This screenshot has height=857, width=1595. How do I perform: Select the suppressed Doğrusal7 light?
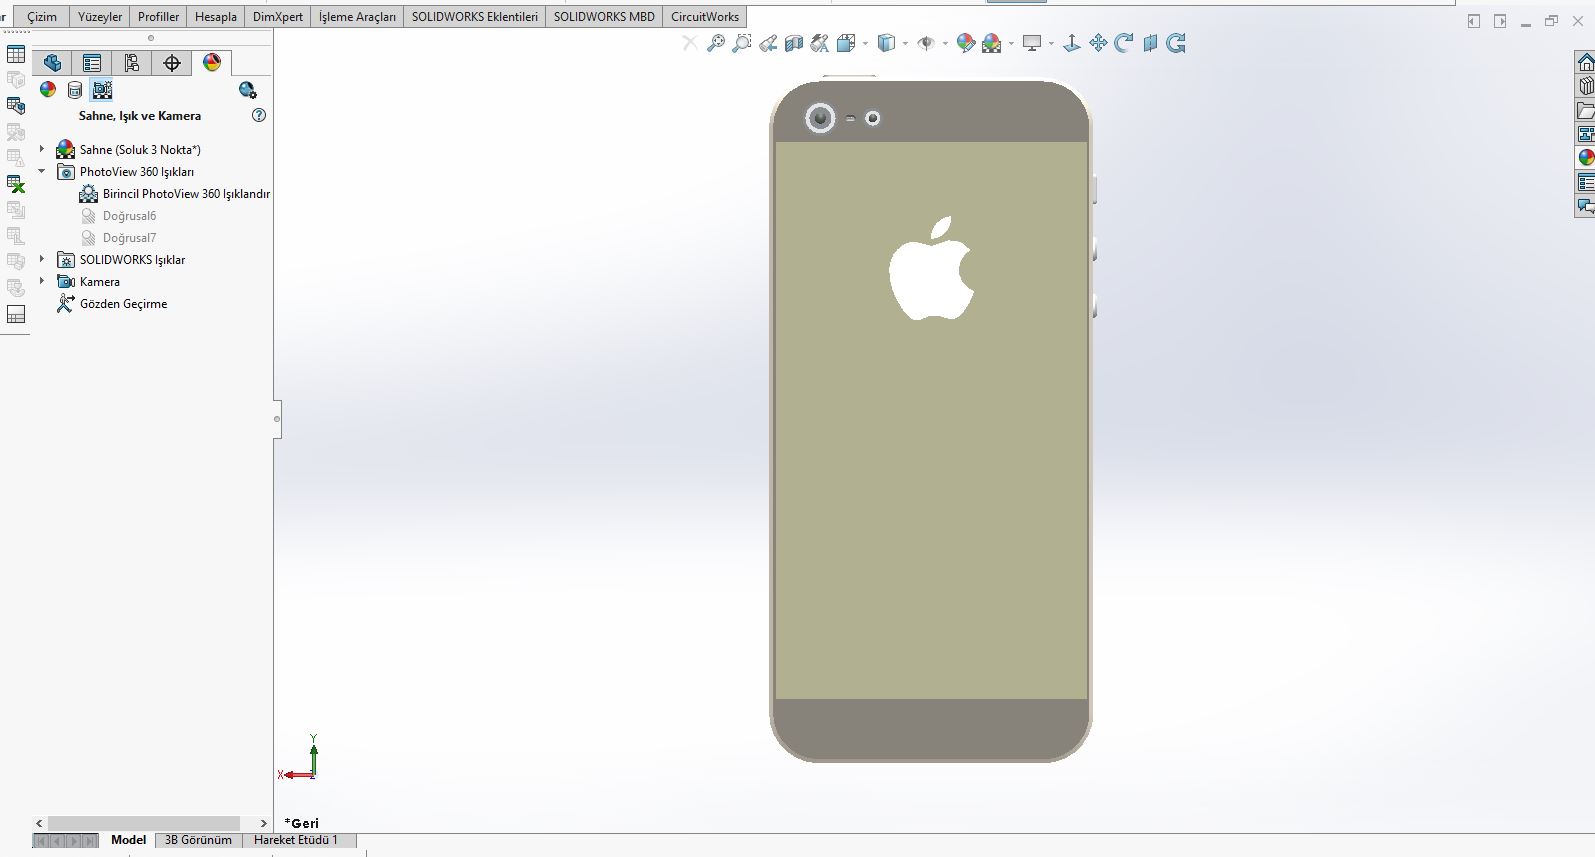(x=118, y=238)
